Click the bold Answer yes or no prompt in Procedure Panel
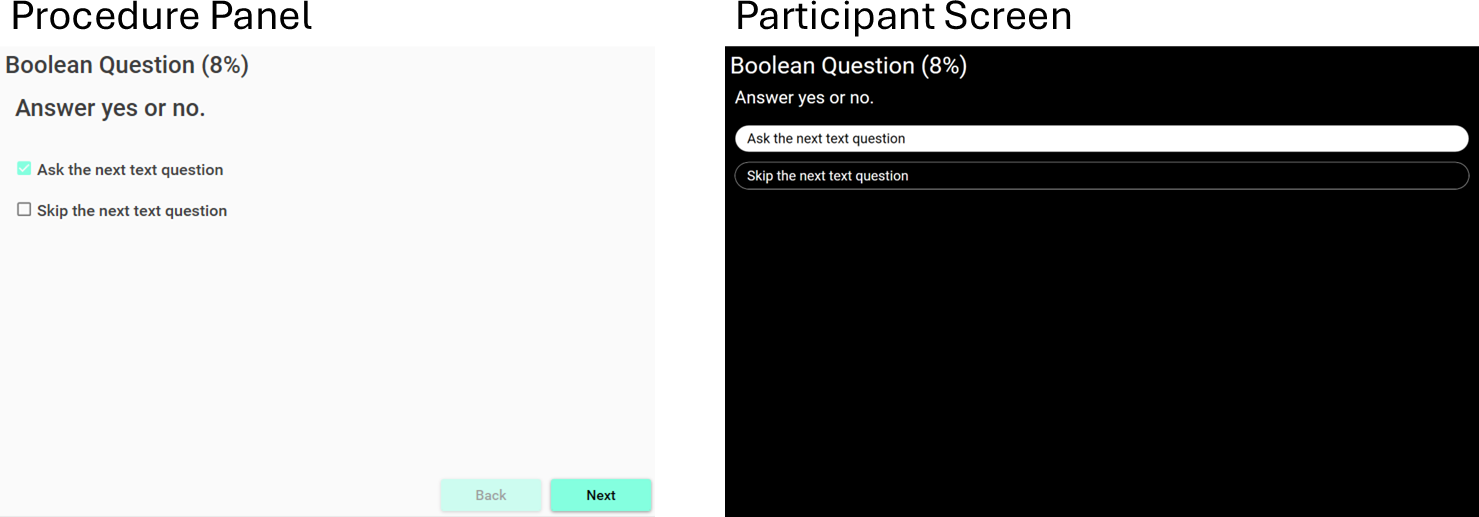 tap(110, 108)
